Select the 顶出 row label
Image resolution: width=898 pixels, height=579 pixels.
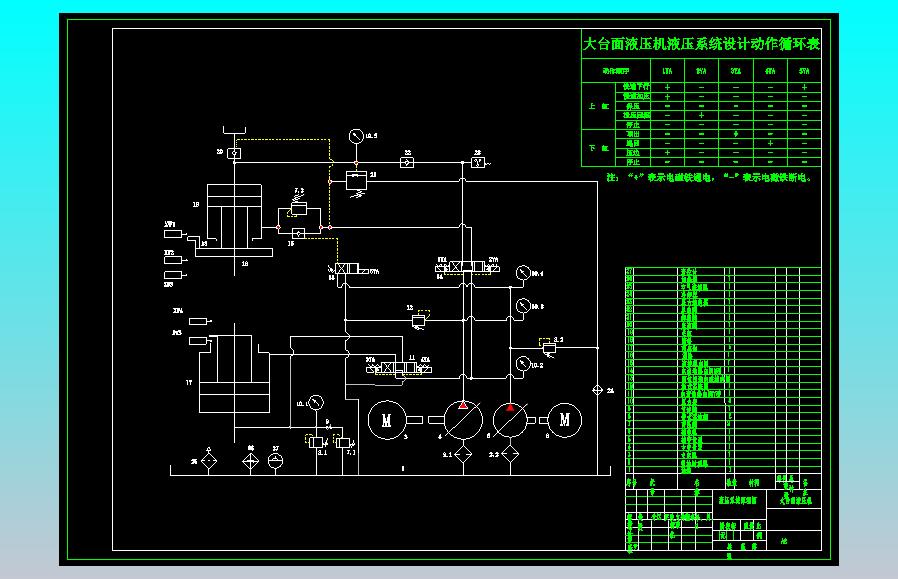633,134
